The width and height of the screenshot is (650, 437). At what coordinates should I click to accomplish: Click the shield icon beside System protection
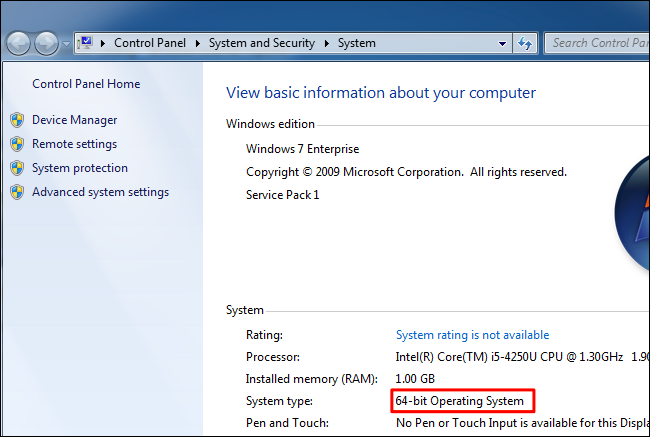(x=17, y=168)
